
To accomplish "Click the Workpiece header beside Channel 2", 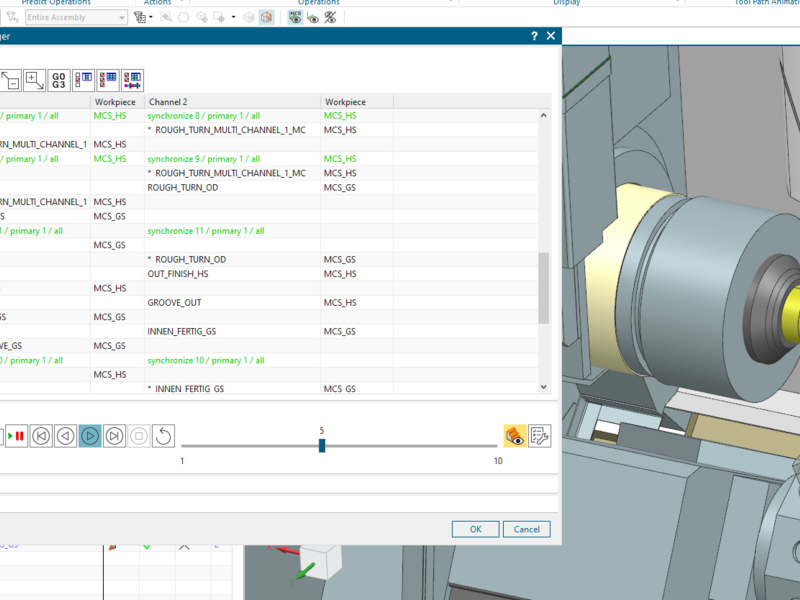I will coord(357,102).
